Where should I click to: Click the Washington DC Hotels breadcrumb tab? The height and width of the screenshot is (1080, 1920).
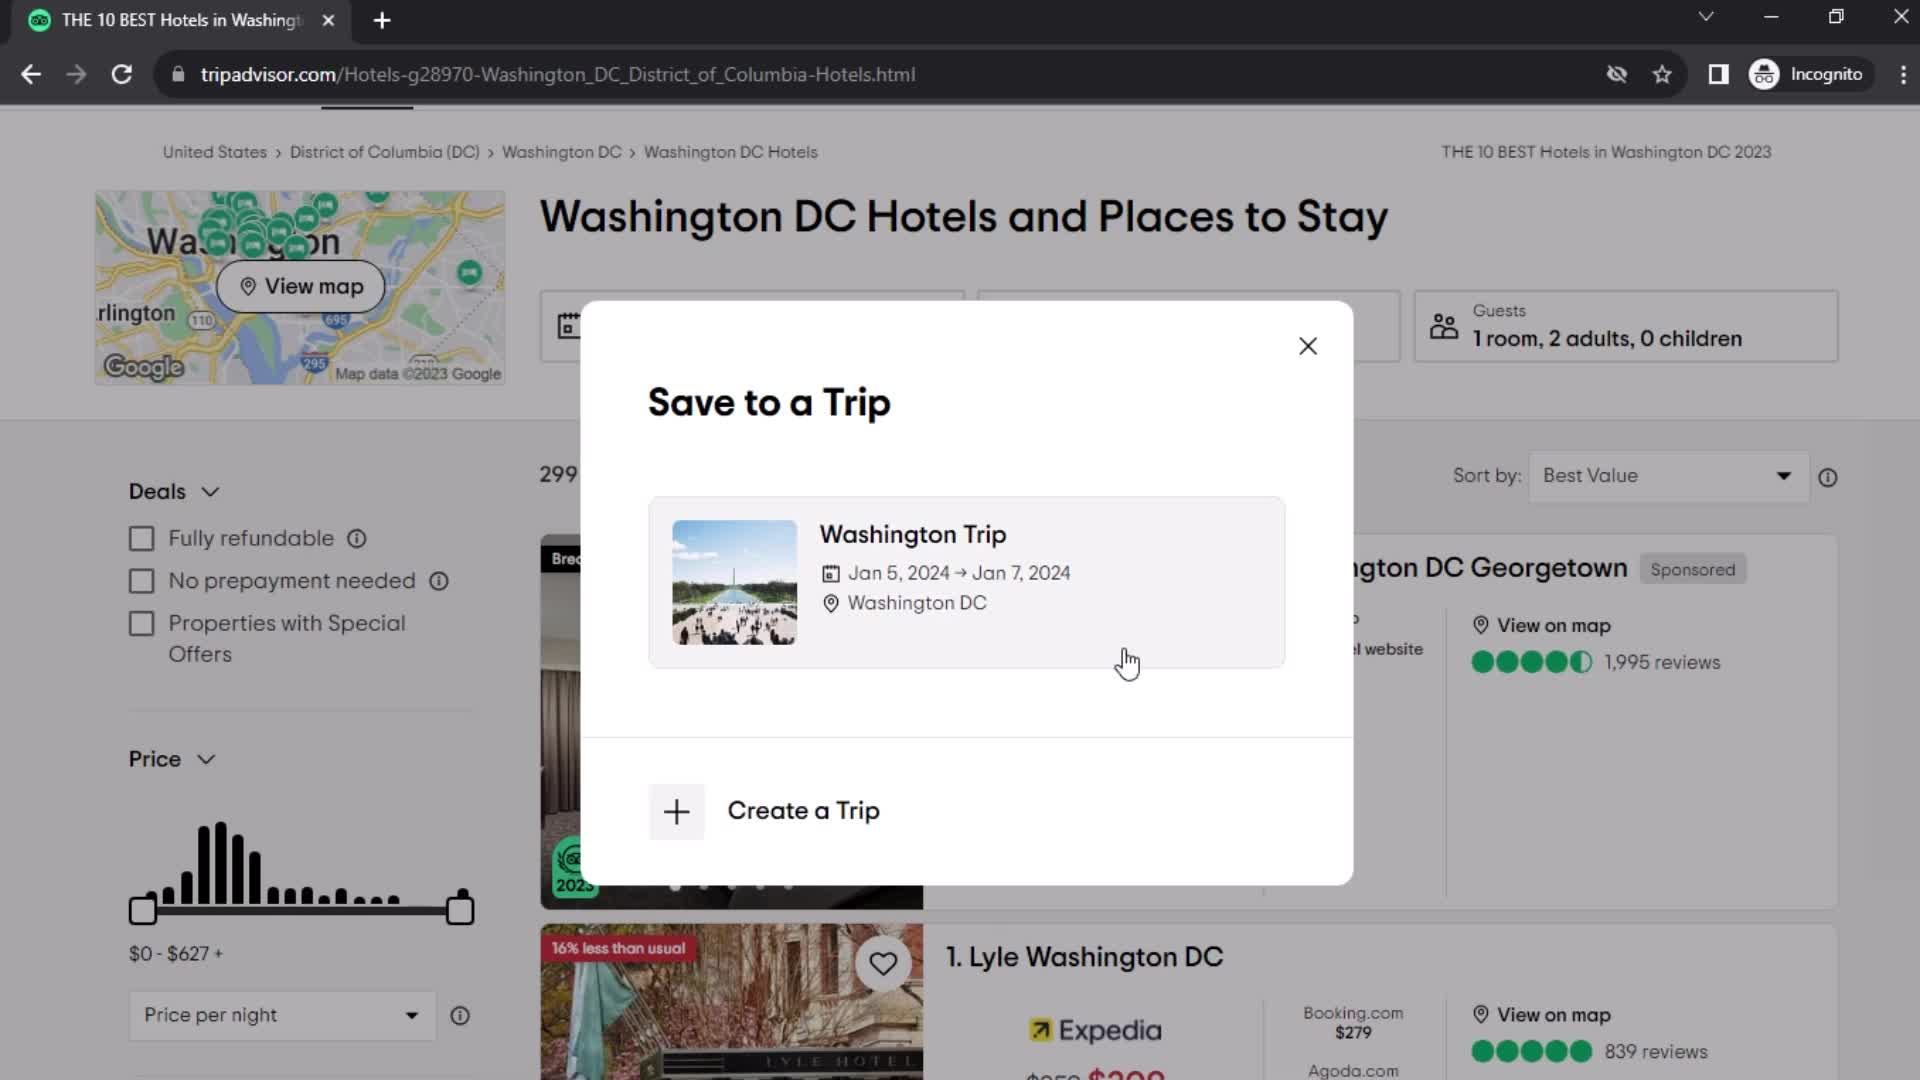click(x=732, y=152)
